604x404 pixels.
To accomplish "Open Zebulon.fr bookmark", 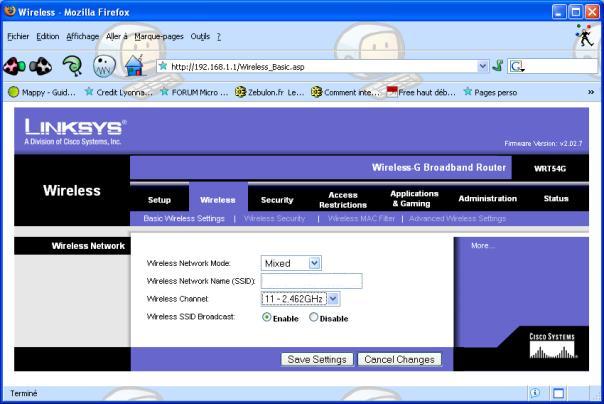I will click(270, 92).
